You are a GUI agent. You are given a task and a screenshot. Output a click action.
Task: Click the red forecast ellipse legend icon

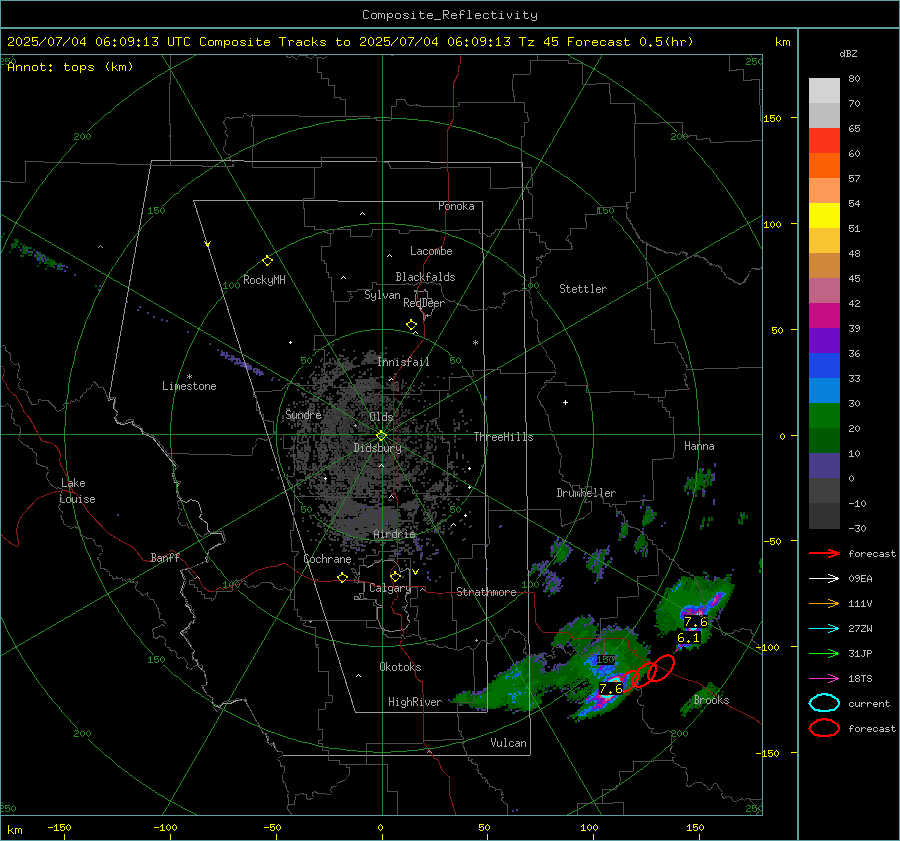(824, 728)
